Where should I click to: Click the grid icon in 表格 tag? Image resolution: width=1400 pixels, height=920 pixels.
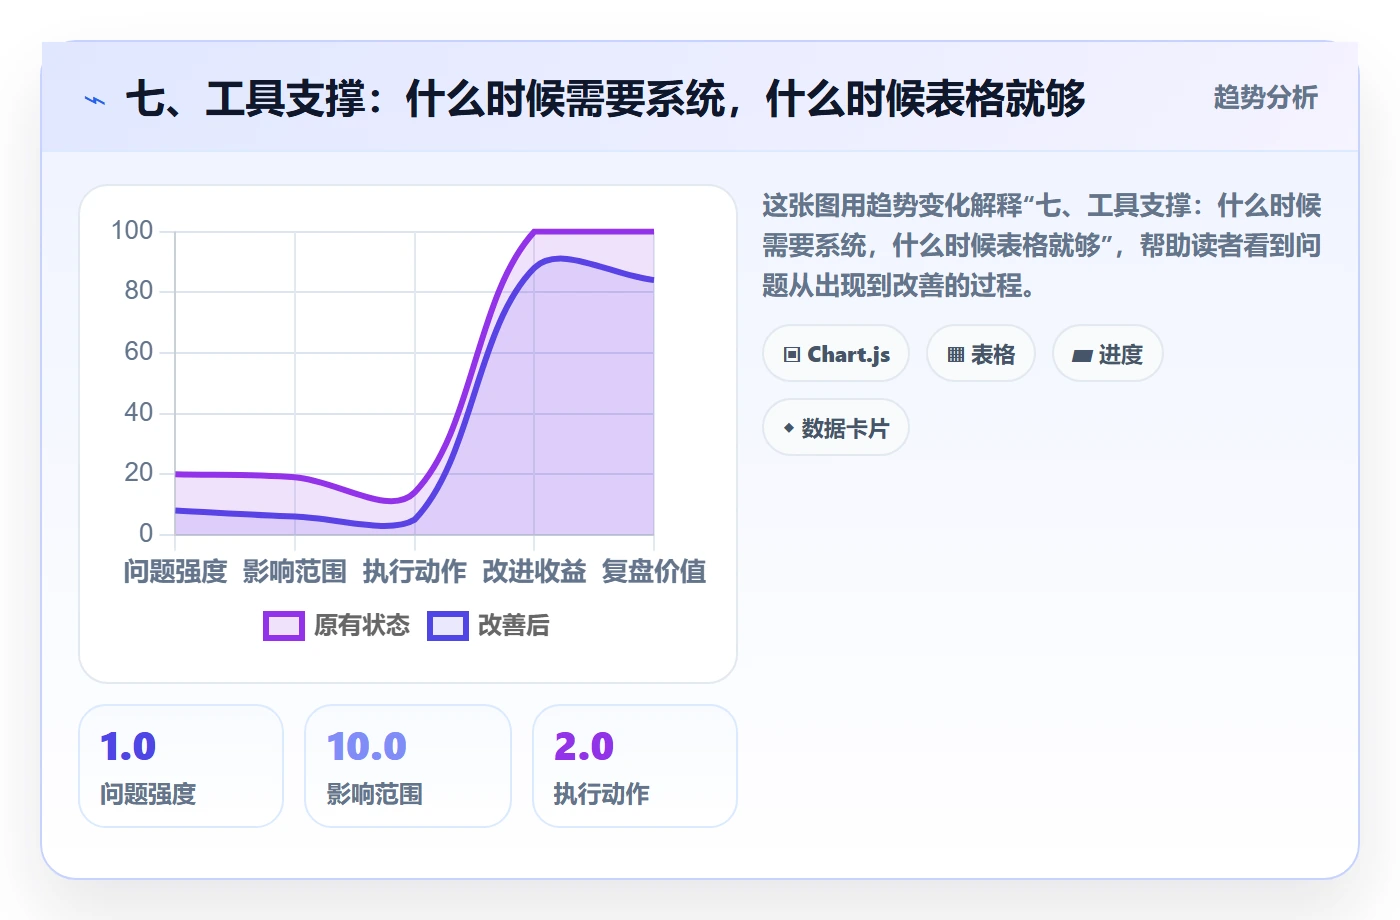956,355
